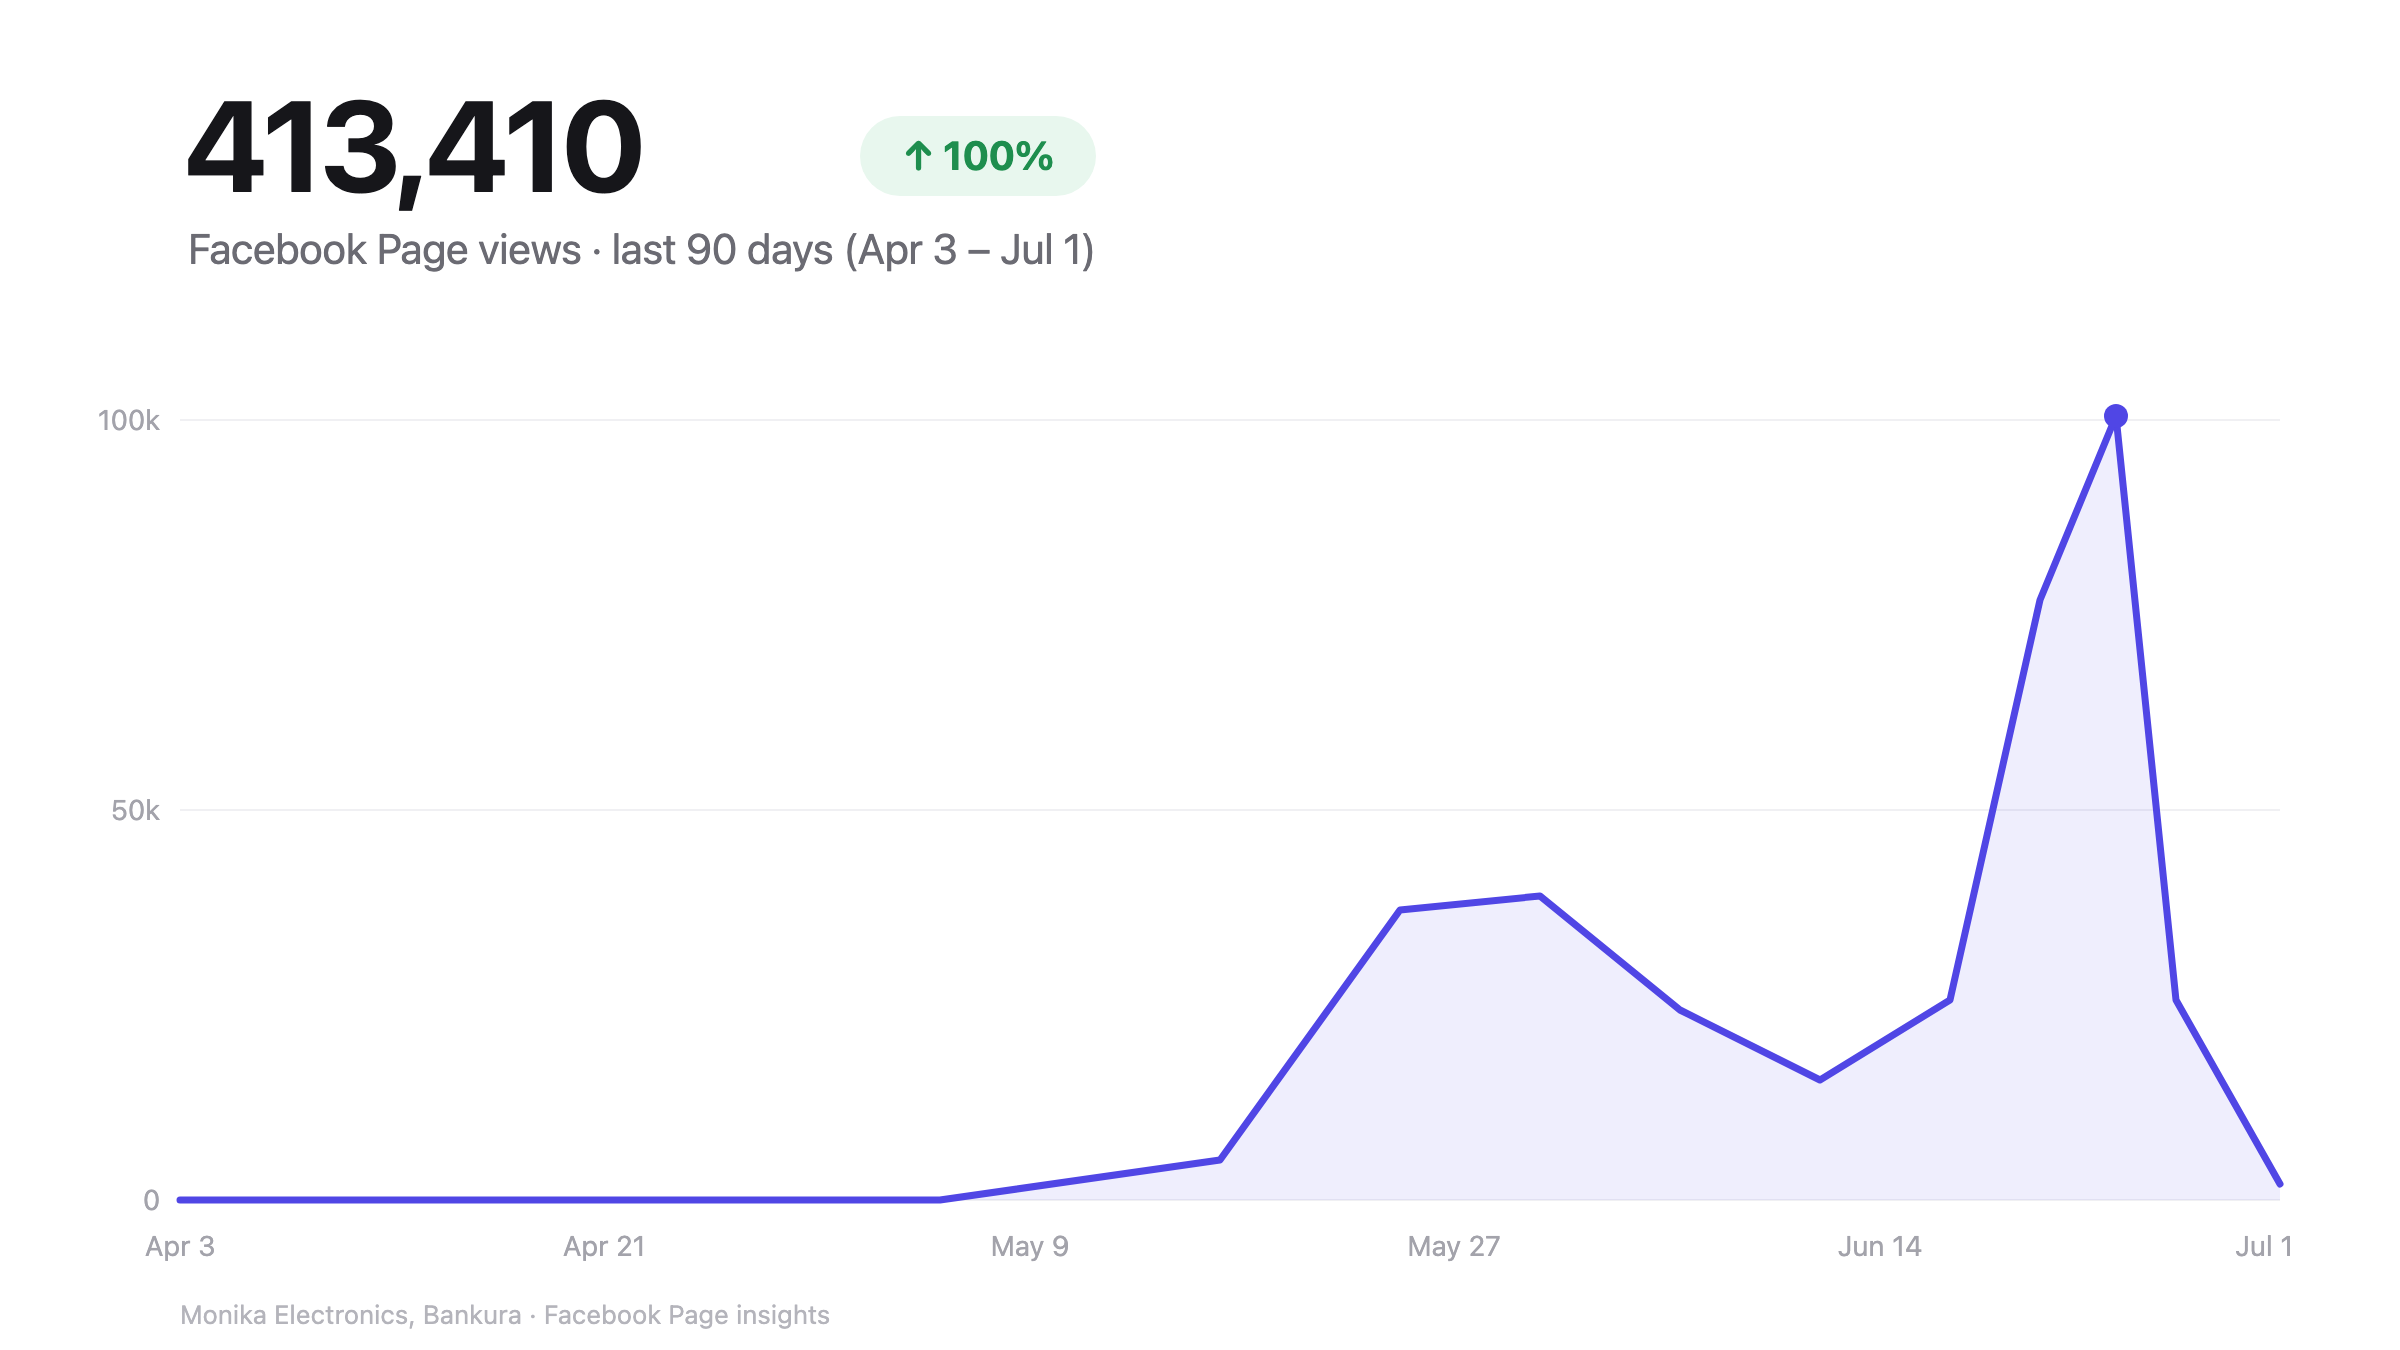Select the 413,410 total views figure
The height and width of the screenshot is (1350, 2400).
(x=414, y=149)
